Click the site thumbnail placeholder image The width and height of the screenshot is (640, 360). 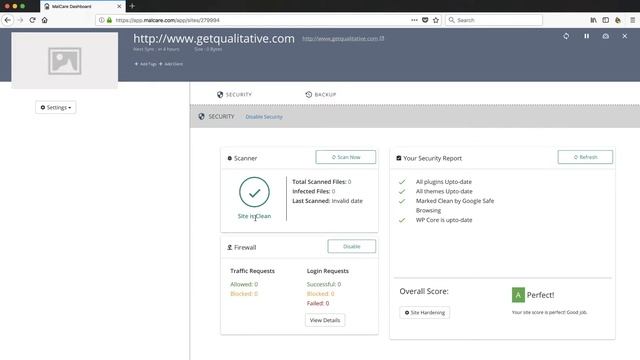[65, 61]
